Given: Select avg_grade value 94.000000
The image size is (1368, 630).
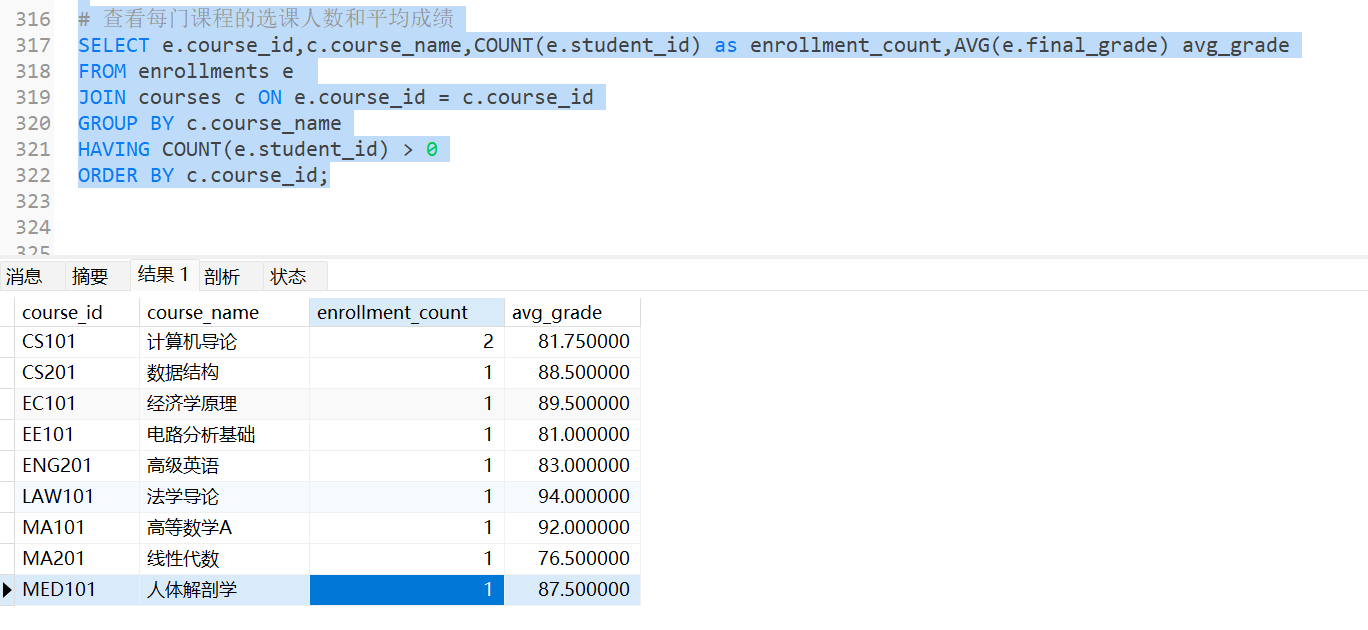Looking at the screenshot, I should coord(572,497).
